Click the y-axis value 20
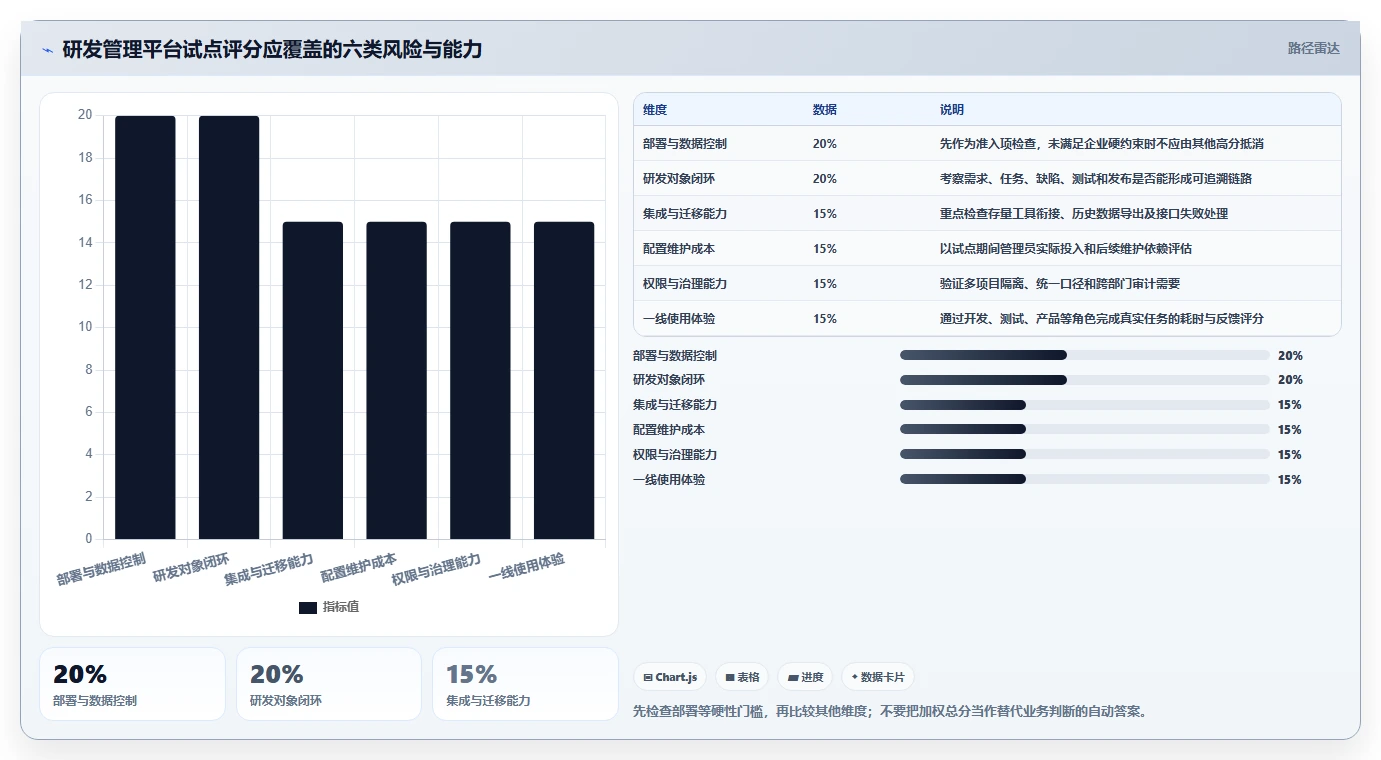The height and width of the screenshot is (760, 1381). pos(85,115)
